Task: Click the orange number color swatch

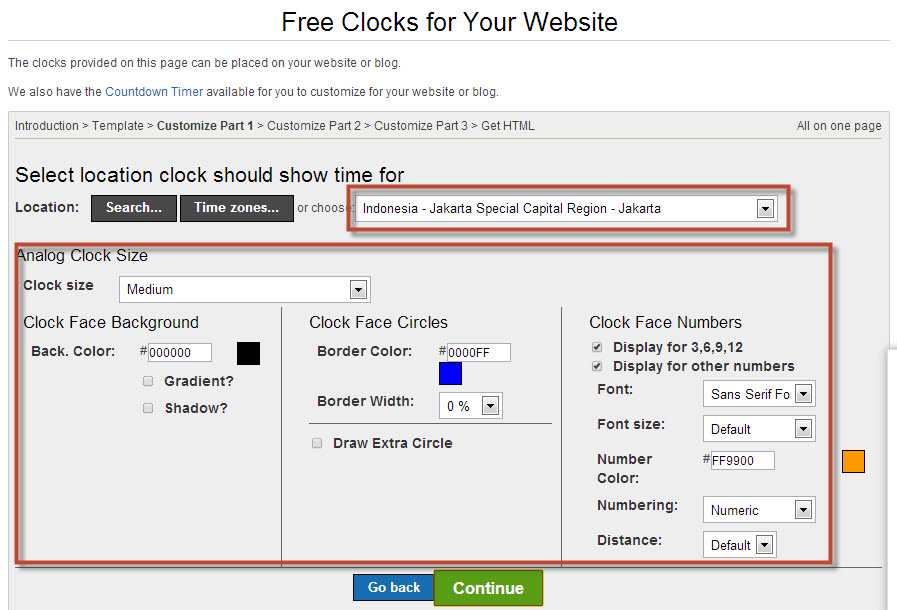Action: pyautogui.click(x=853, y=461)
